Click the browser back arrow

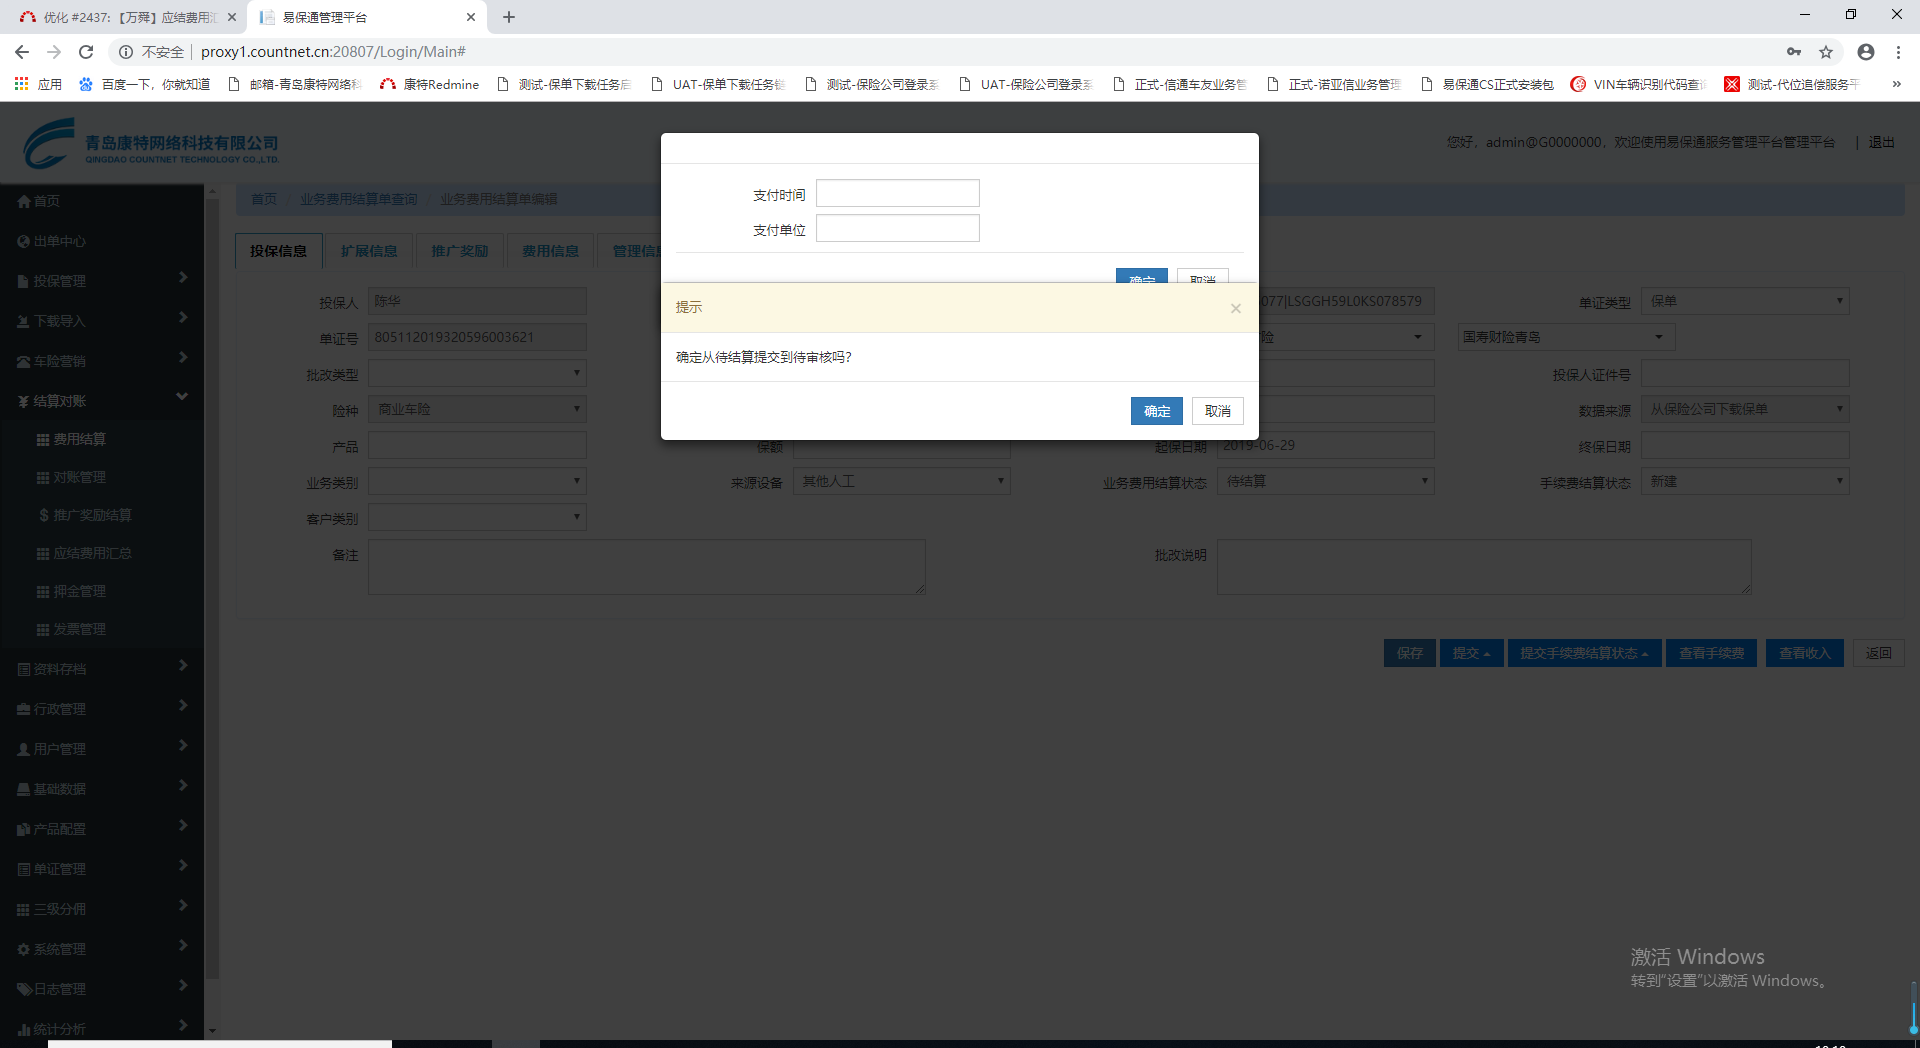click(22, 52)
